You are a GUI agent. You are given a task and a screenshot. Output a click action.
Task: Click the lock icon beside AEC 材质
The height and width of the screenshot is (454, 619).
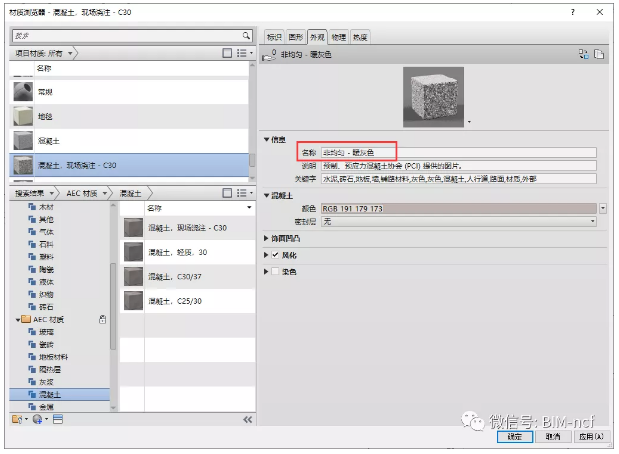(x=102, y=319)
